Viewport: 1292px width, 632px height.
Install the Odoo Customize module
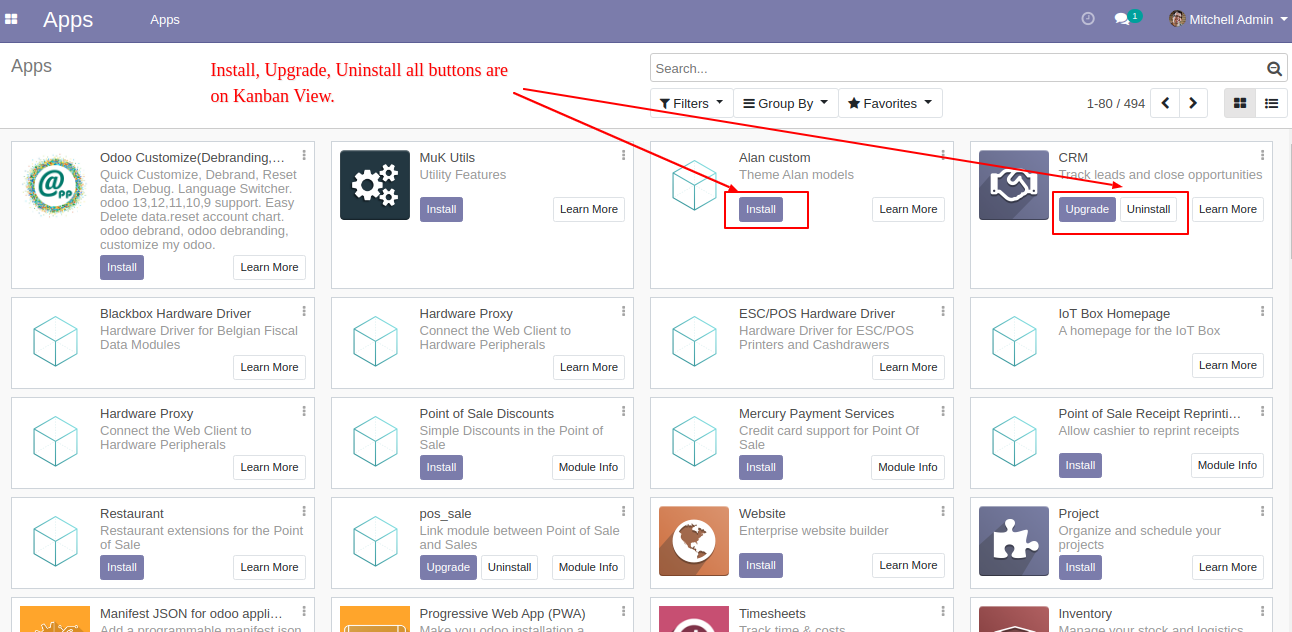tap(122, 267)
